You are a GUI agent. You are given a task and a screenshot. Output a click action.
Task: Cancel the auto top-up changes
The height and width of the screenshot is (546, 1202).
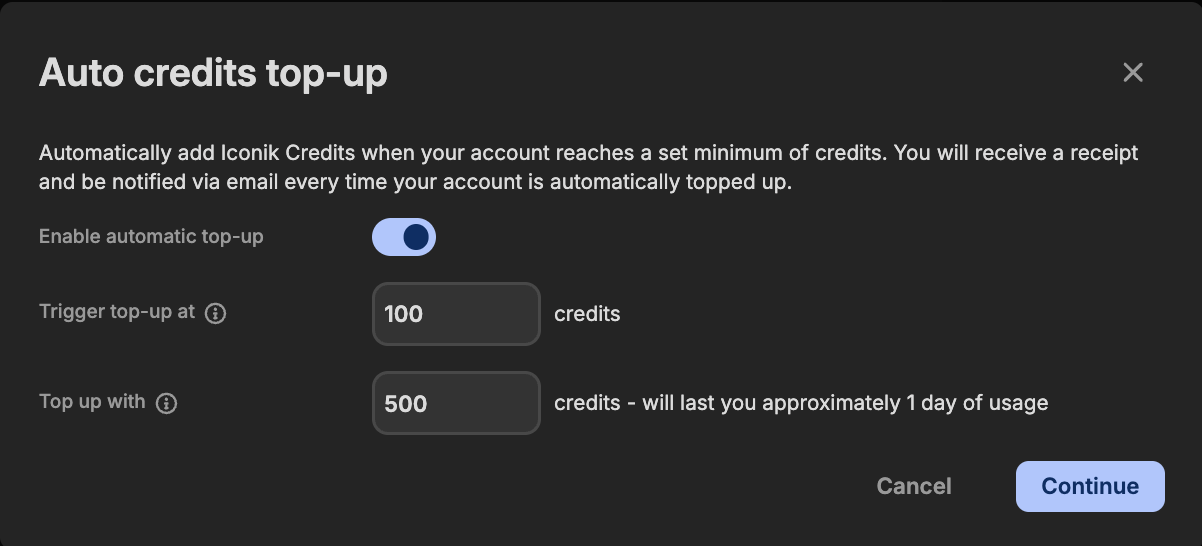coord(914,486)
